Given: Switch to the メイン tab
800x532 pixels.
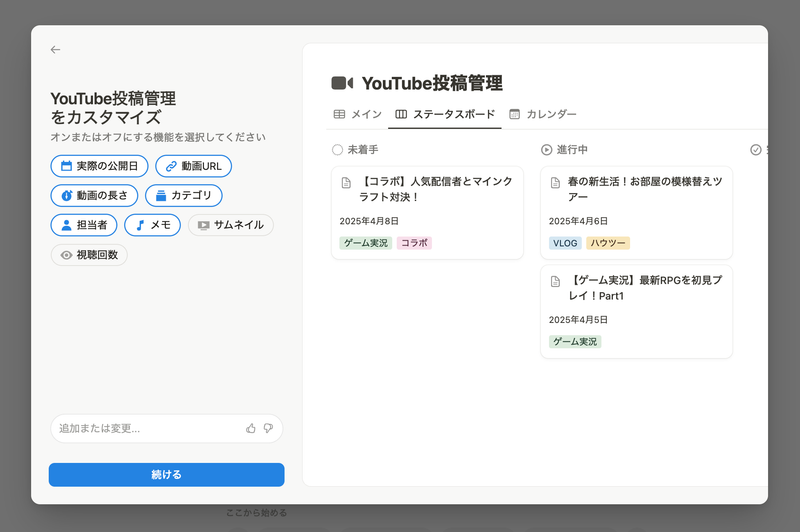Looking at the screenshot, I should pos(357,114).
